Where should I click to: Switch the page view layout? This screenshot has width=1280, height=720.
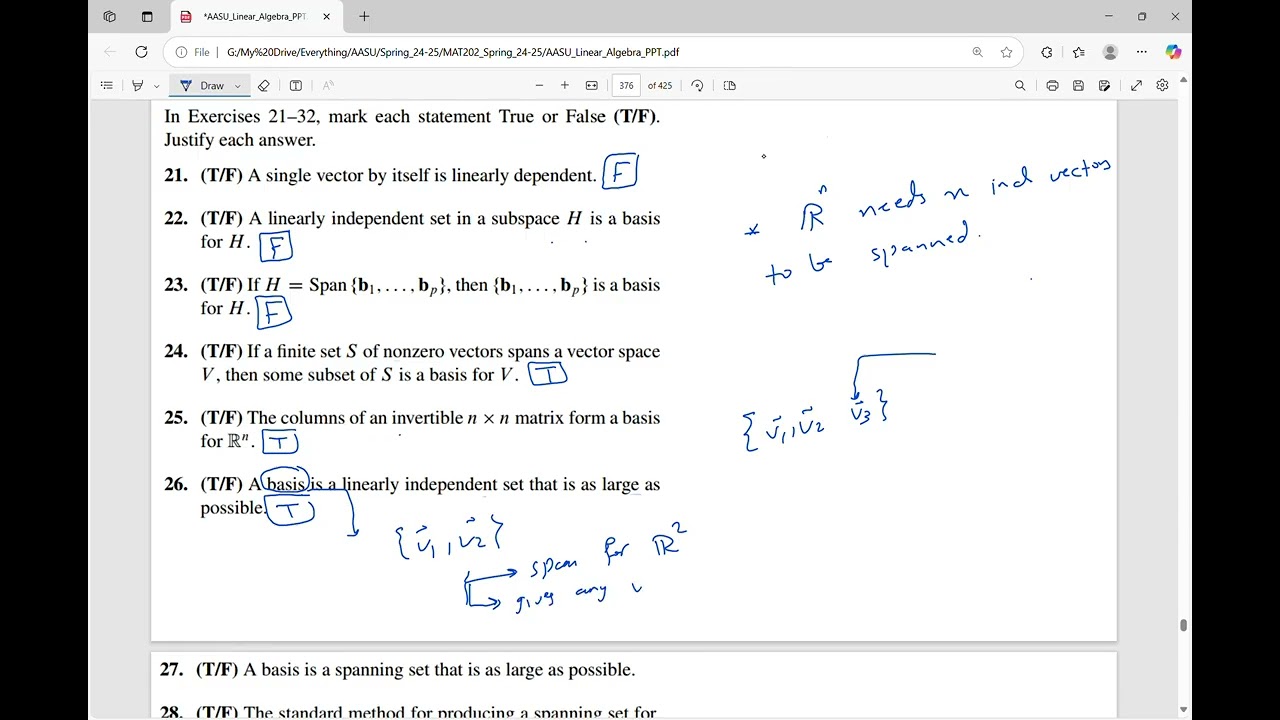pos(729,86)
